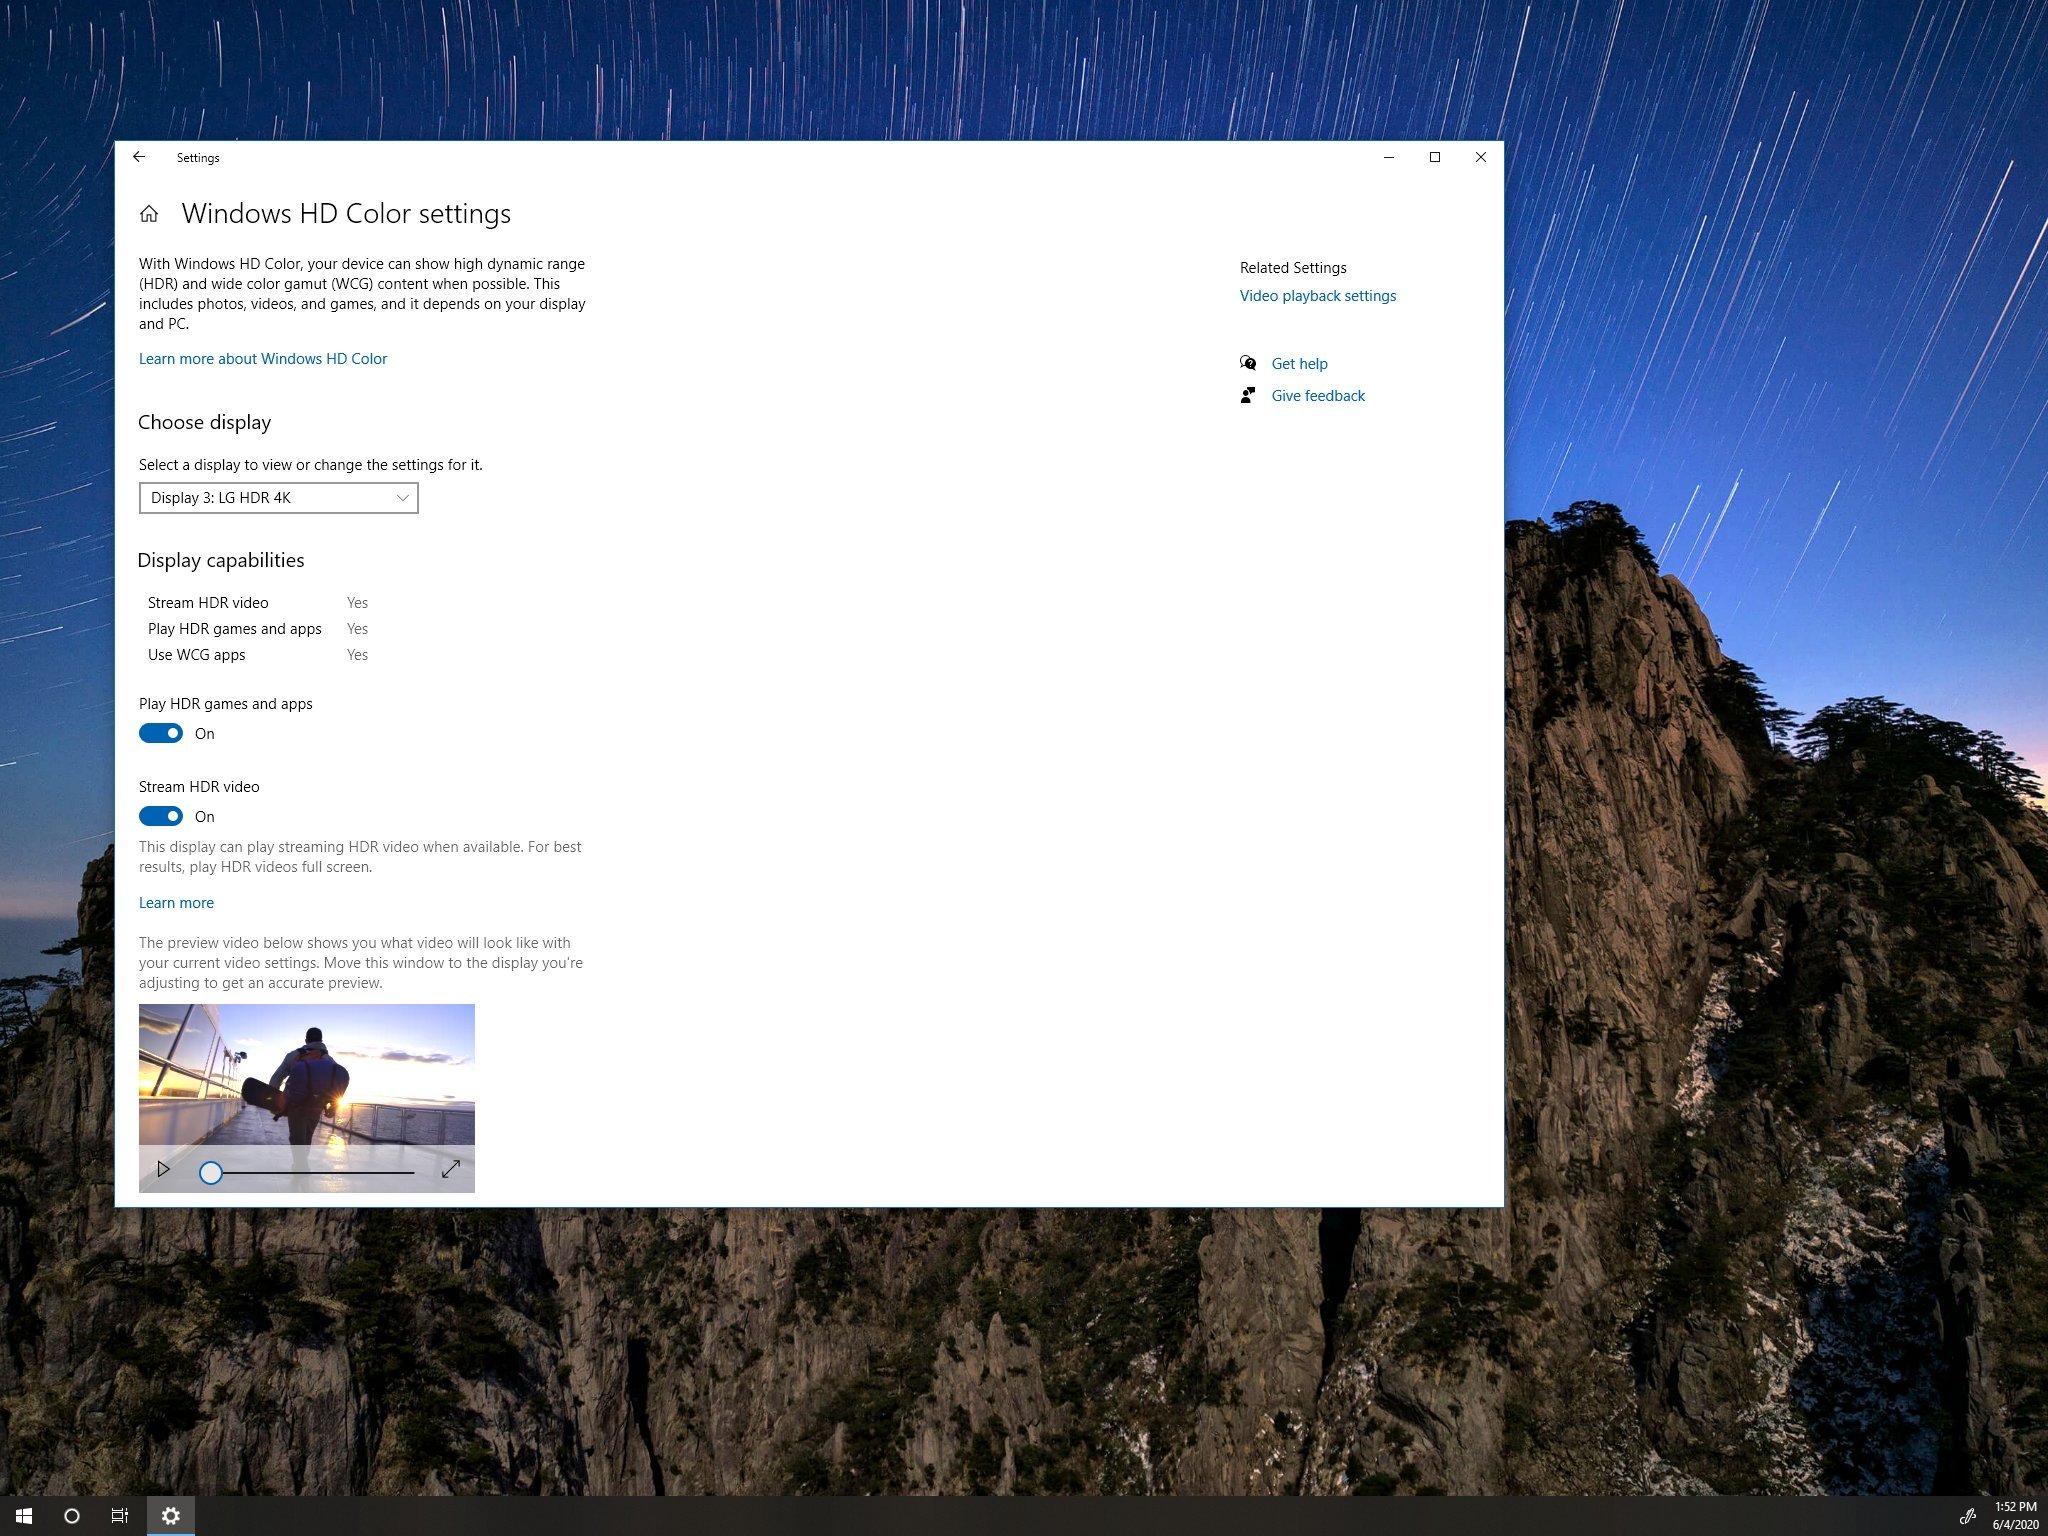Image resolution: width=2048 pixels, height=1536 pixels.
Task: Disable Play HDR games and apps switch
Action: click(161, 733)
